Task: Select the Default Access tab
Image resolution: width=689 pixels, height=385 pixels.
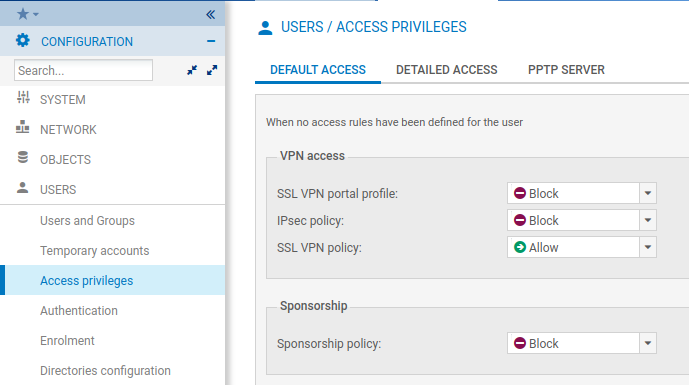Action: (318, 70)
